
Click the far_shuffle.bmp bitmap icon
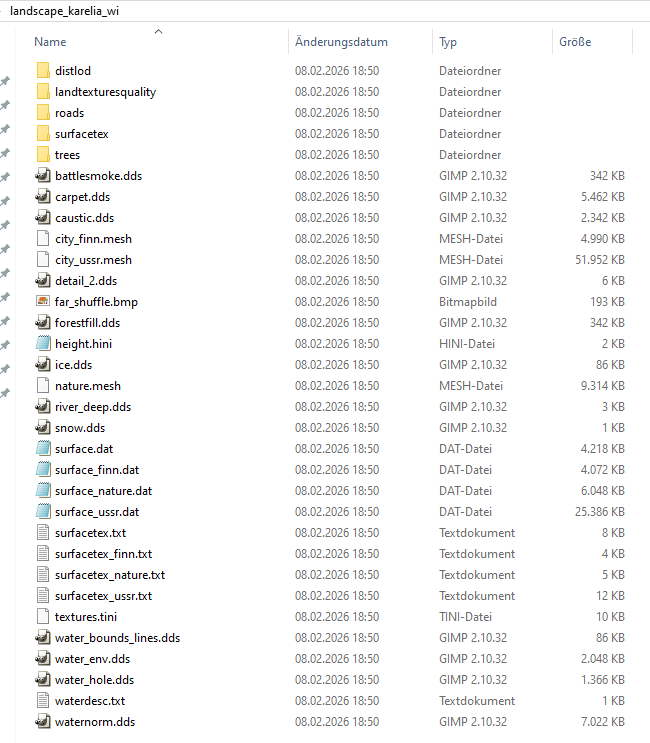42,302
